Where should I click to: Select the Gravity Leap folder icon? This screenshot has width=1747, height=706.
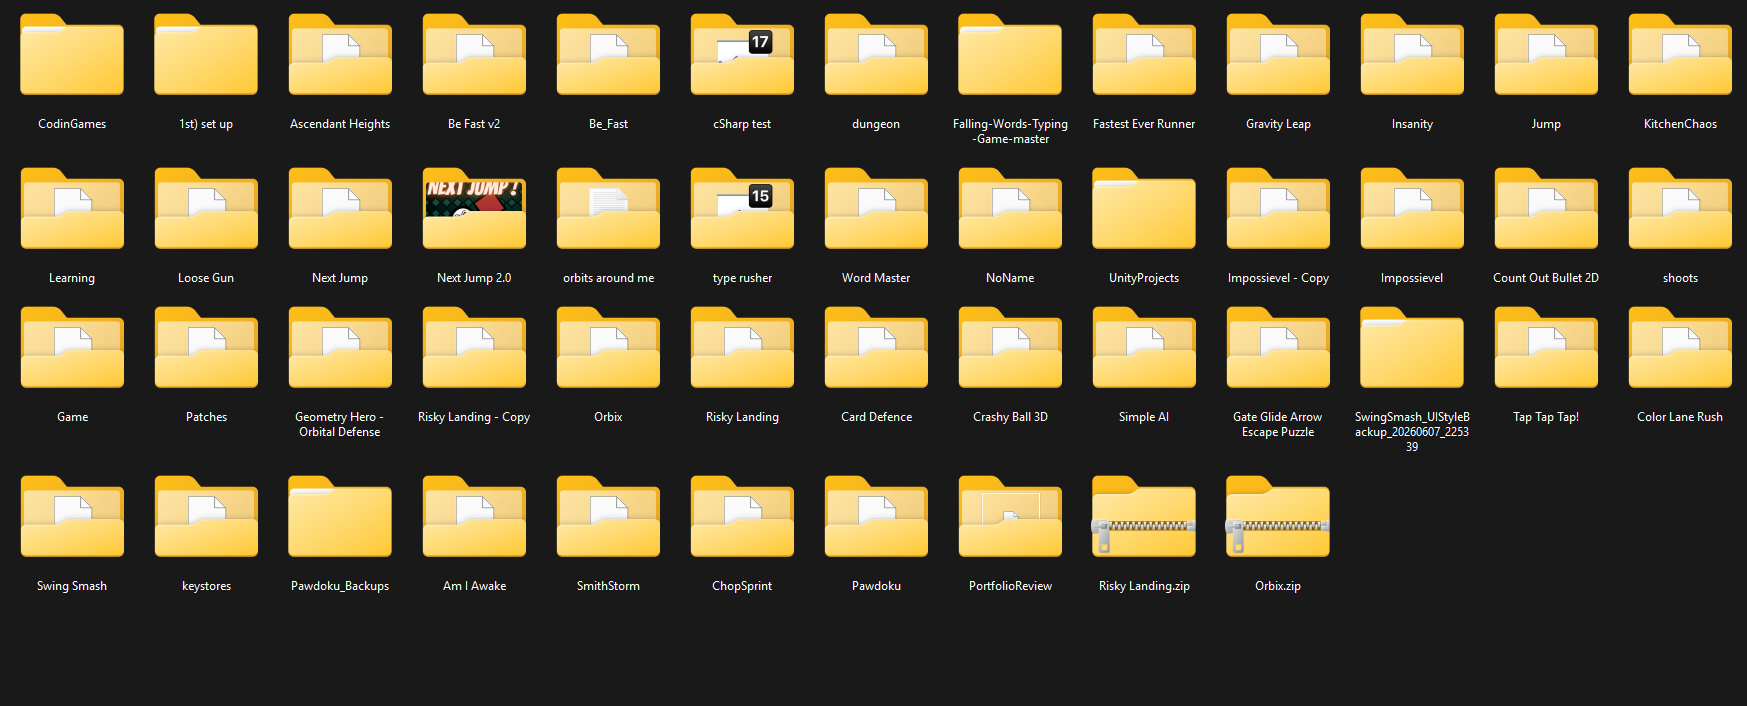point(1278,55)
